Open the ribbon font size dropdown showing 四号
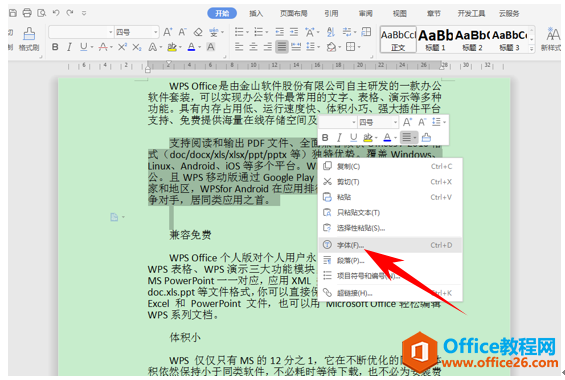 tap(156, 32)
